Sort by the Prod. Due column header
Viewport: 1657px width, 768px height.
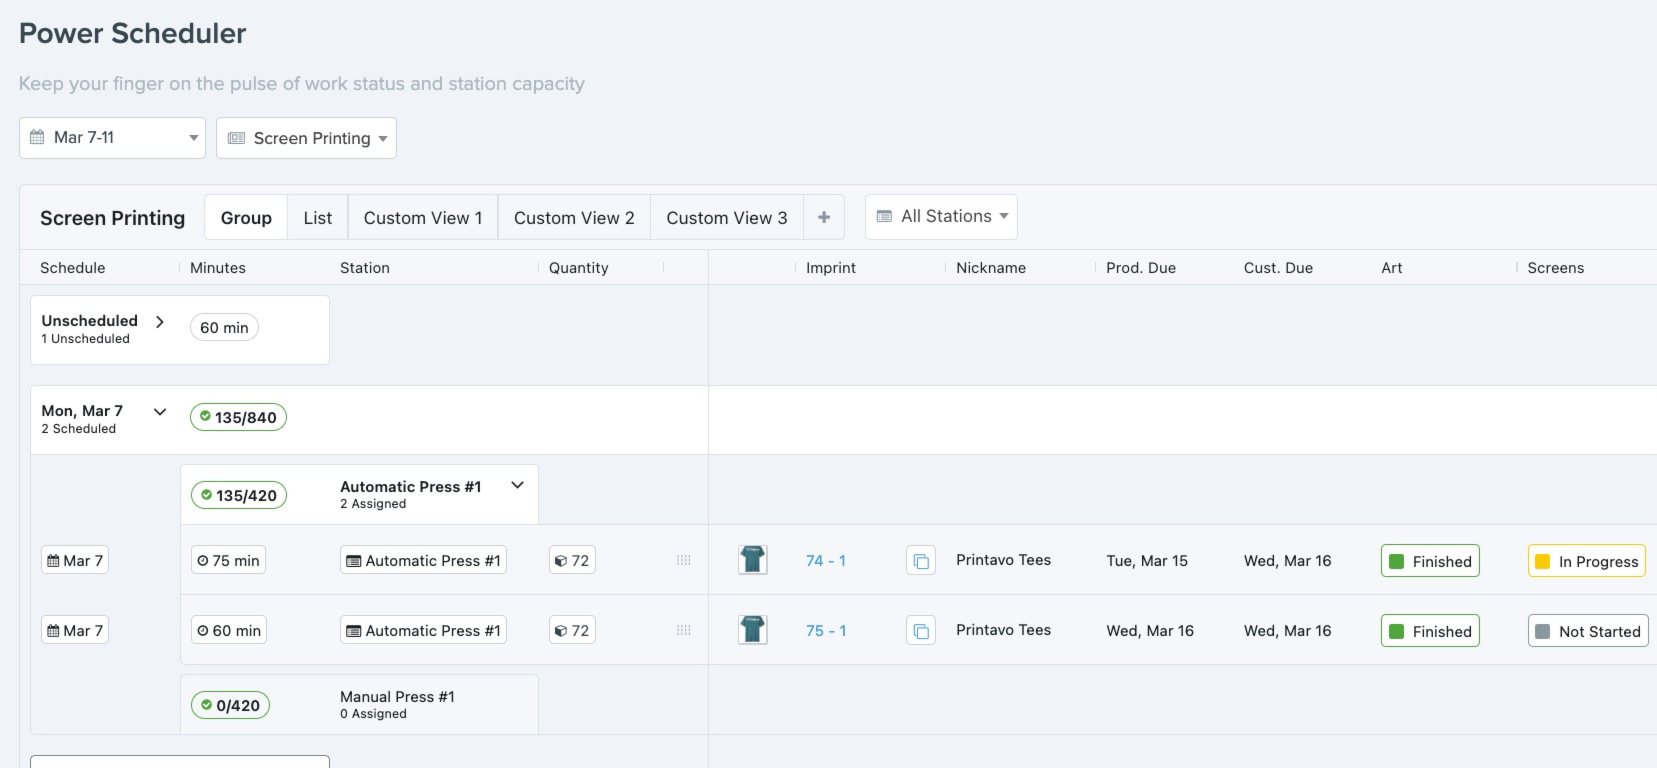[1141, 268]
